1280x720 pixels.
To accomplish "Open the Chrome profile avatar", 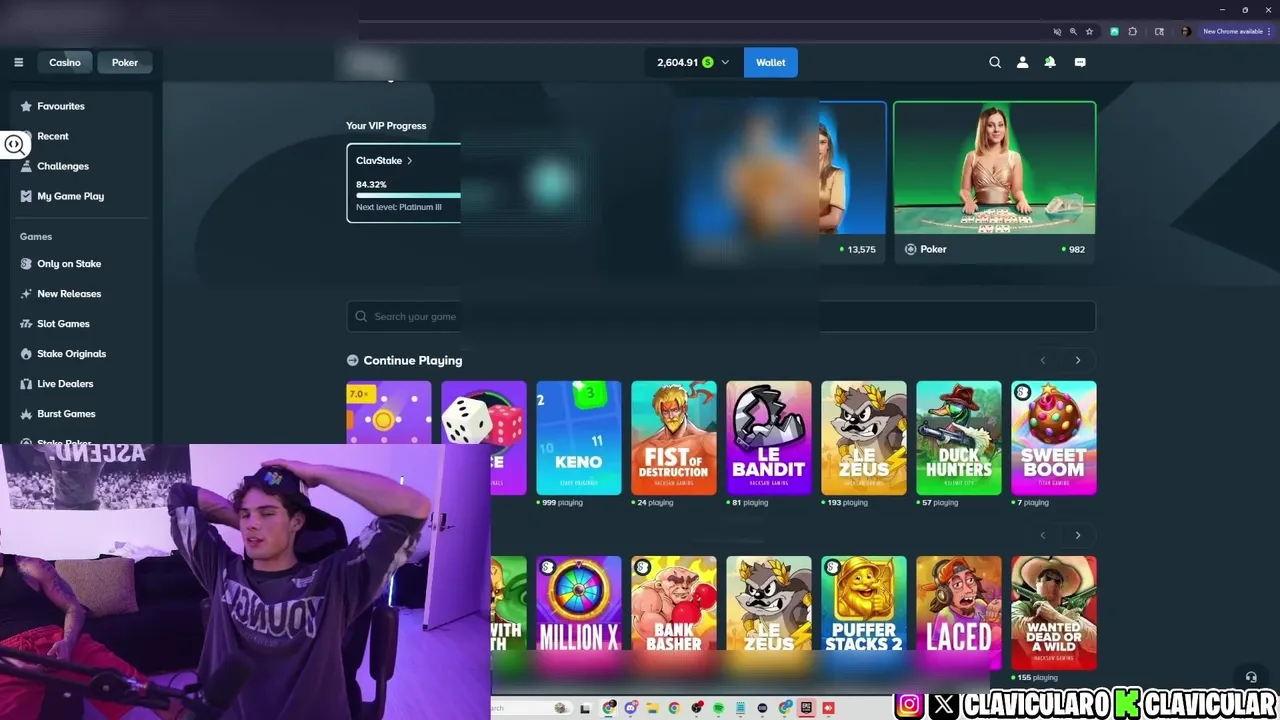I will pos(1186,32).
